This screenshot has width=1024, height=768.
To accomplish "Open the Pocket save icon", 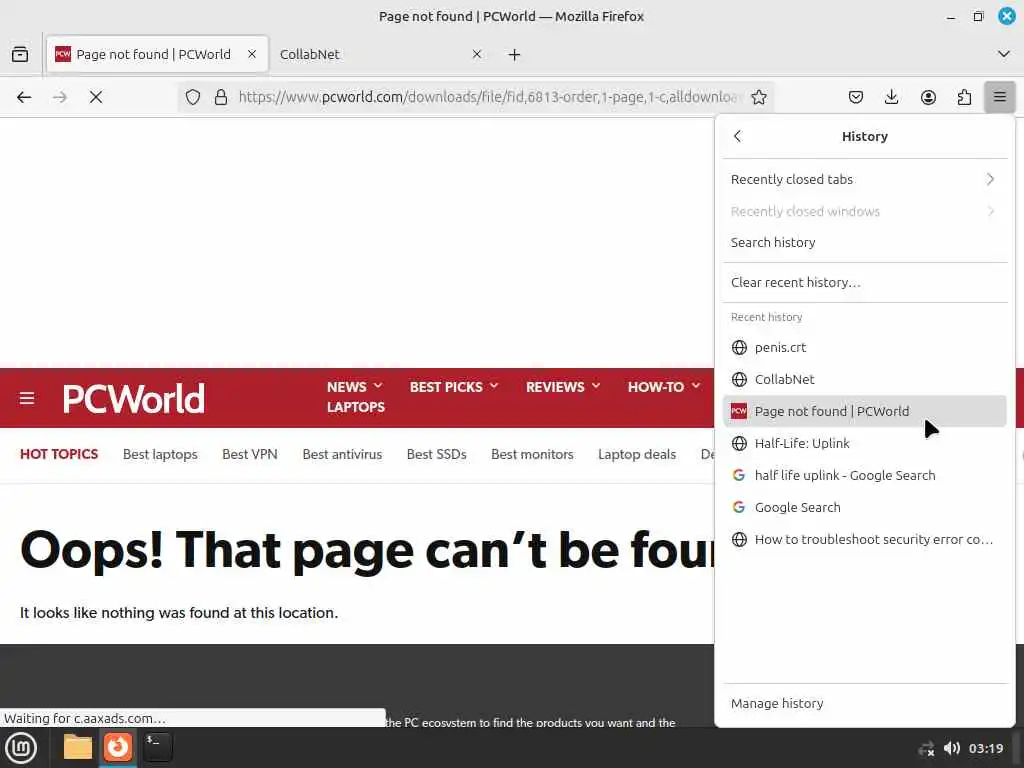I will (856, 97).
